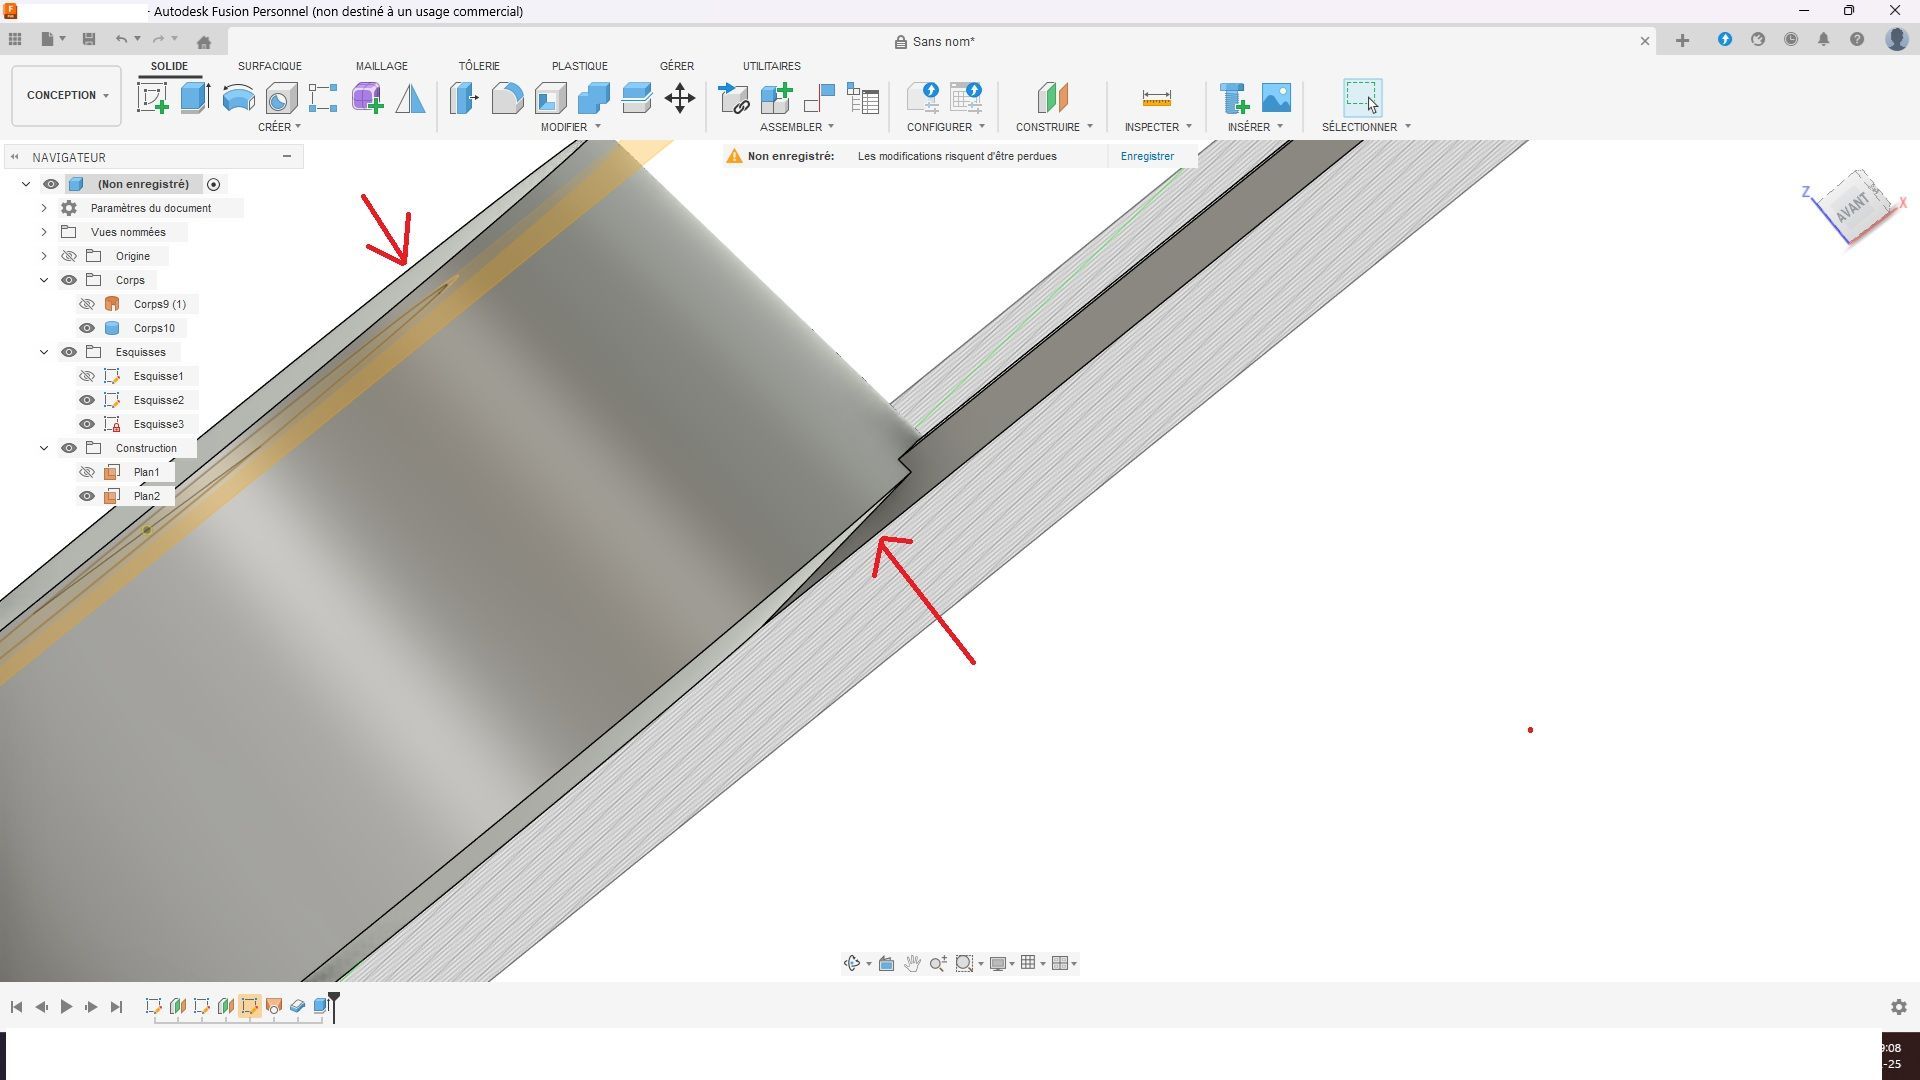The height and width of the screenshot is (1080, 1920).
Task: Open the TÔLERIE tab
Action: click(479, 66)
